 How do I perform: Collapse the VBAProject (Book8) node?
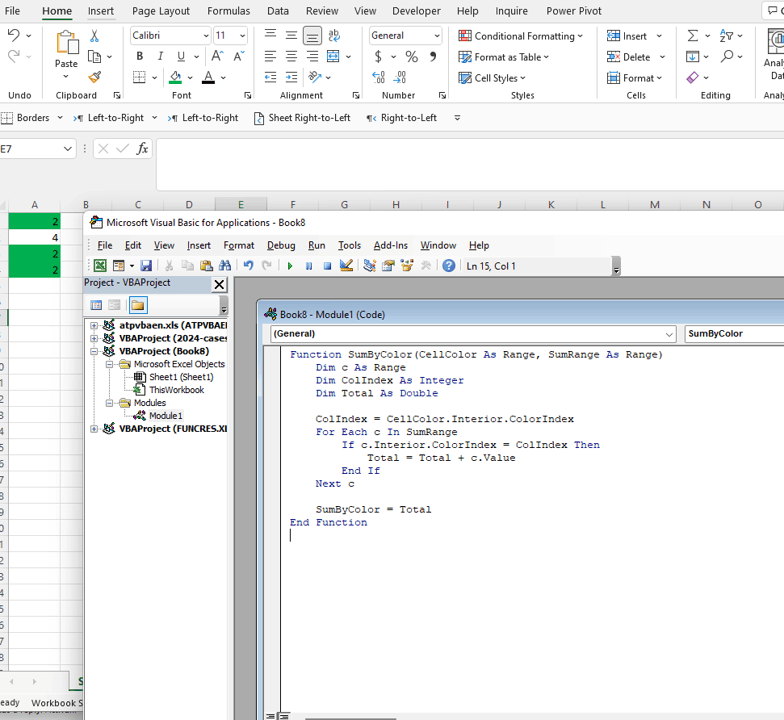[x=94, y=352]
